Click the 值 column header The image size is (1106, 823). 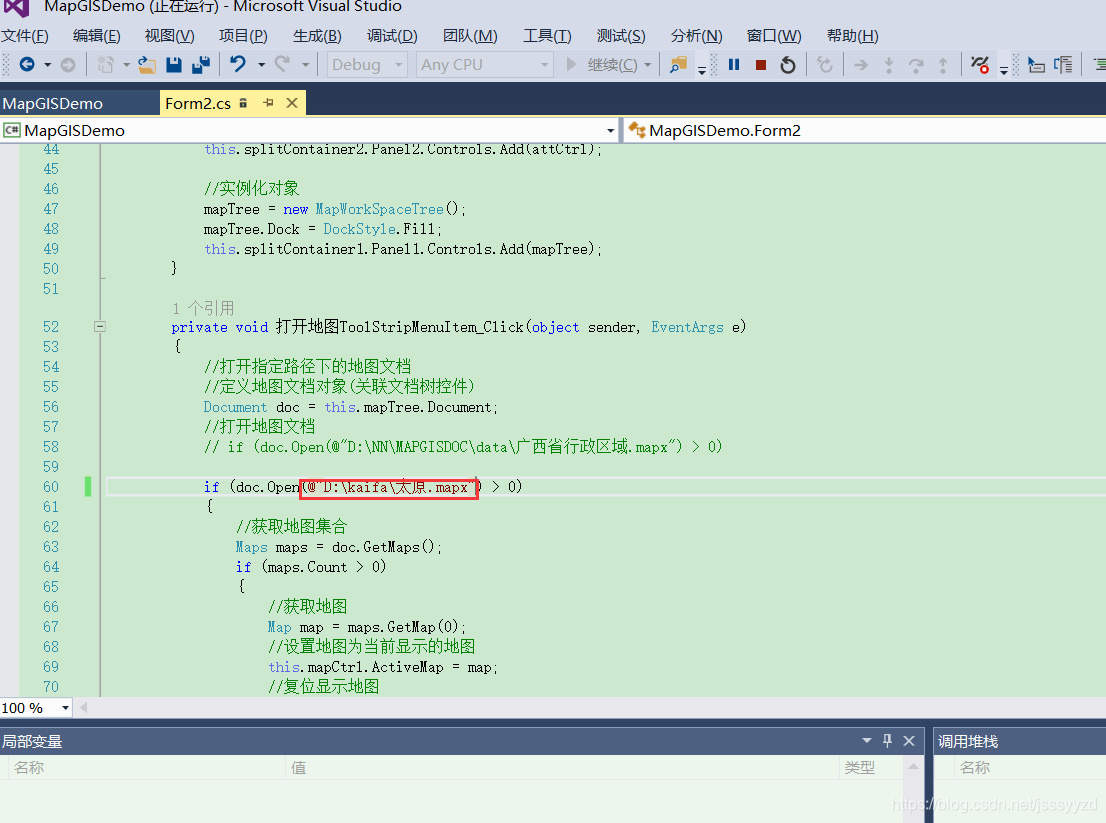(564, 767)
